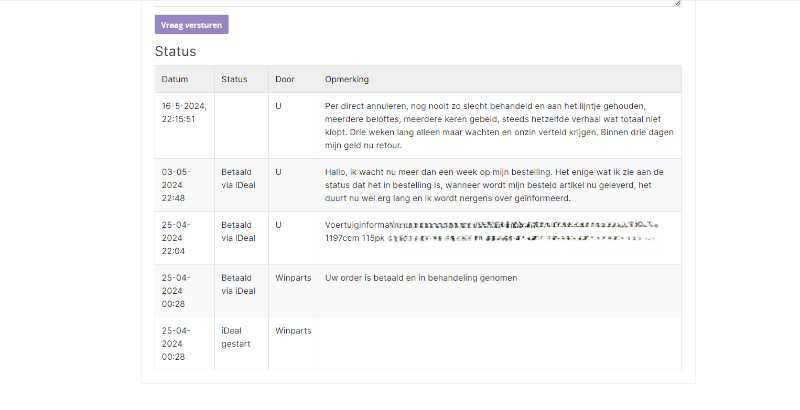Click Betaald via iDeal in 03-05-2024 row

pyautogui.click(x=238, y=178)
